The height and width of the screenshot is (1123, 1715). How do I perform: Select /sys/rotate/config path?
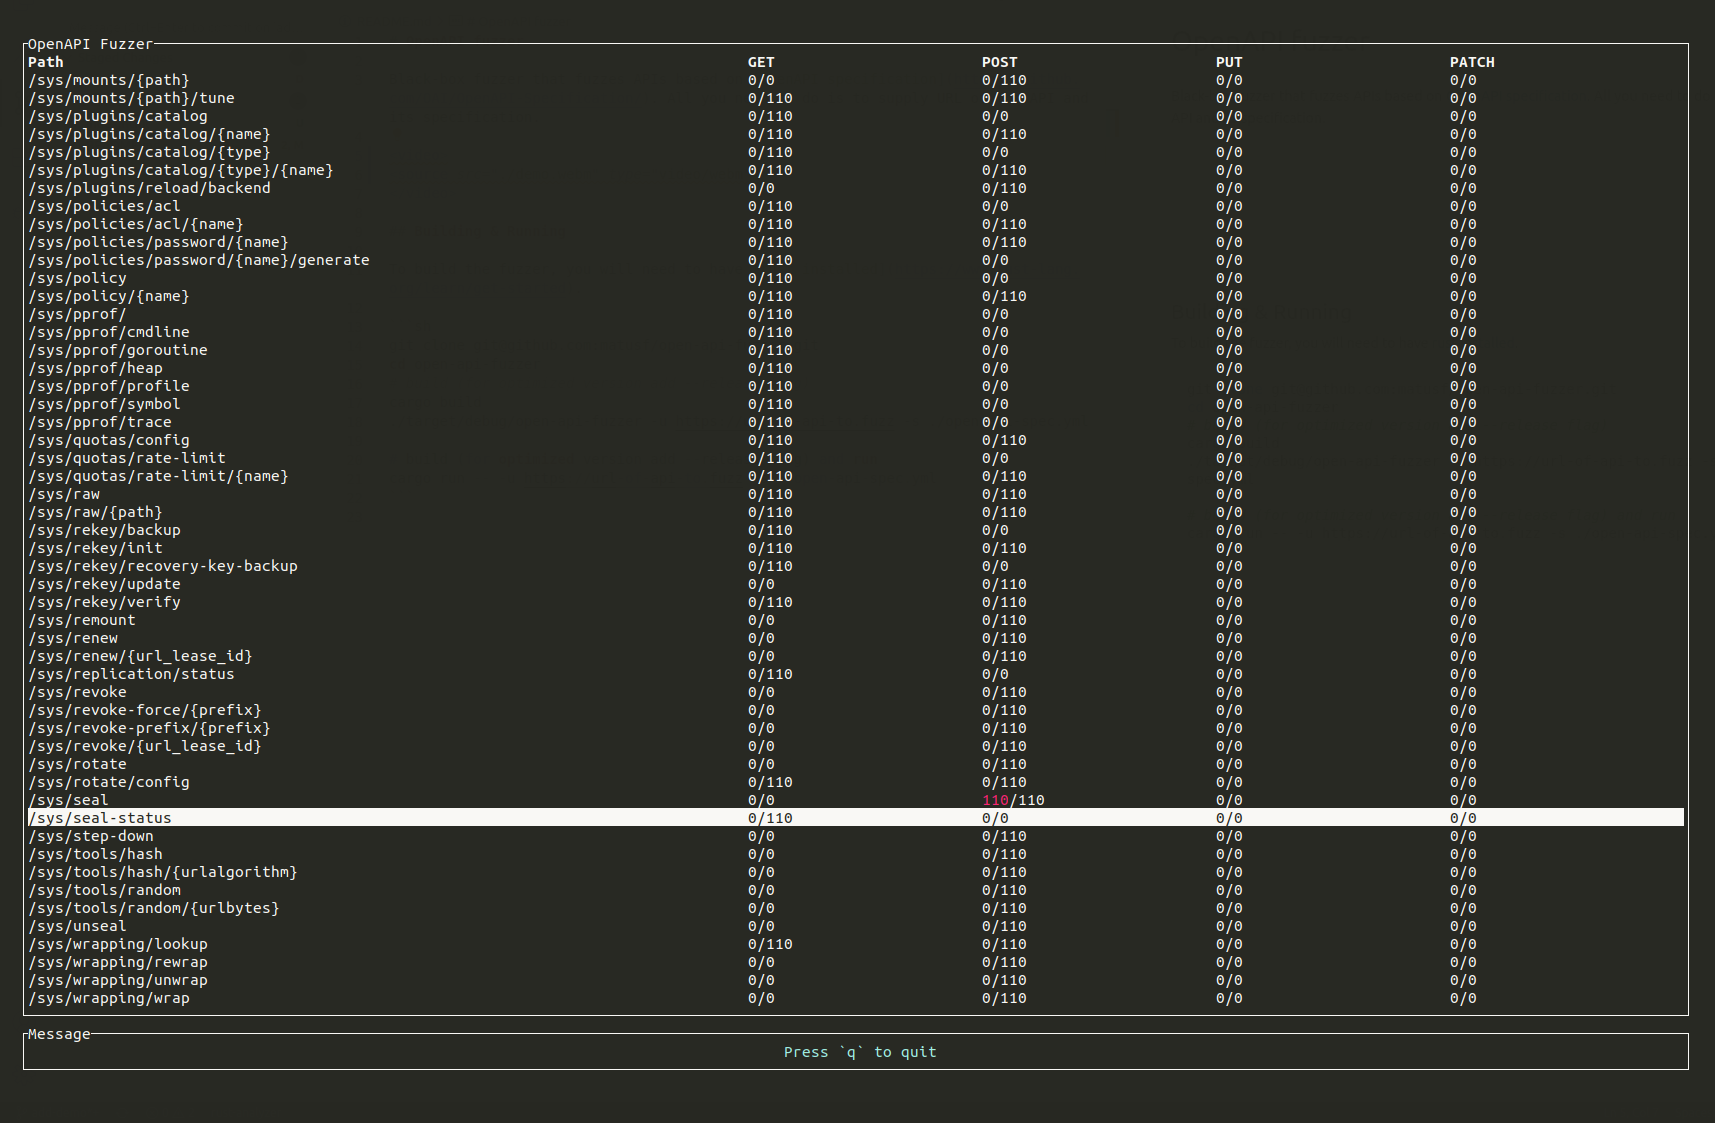(109, 782)
